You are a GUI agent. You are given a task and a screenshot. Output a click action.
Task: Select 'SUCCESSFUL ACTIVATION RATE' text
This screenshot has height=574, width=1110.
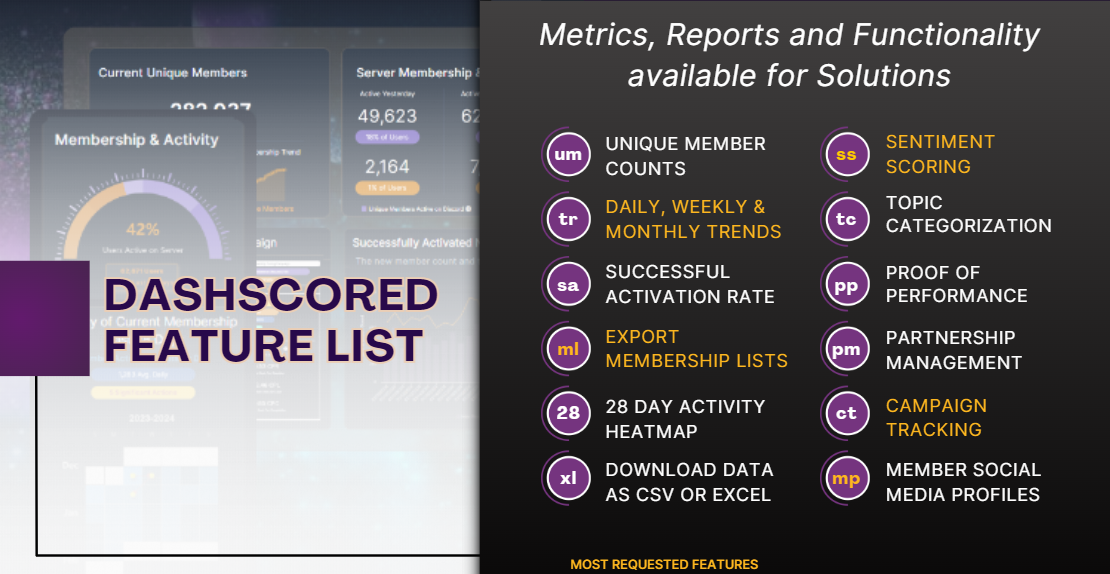tap(690, 284)
